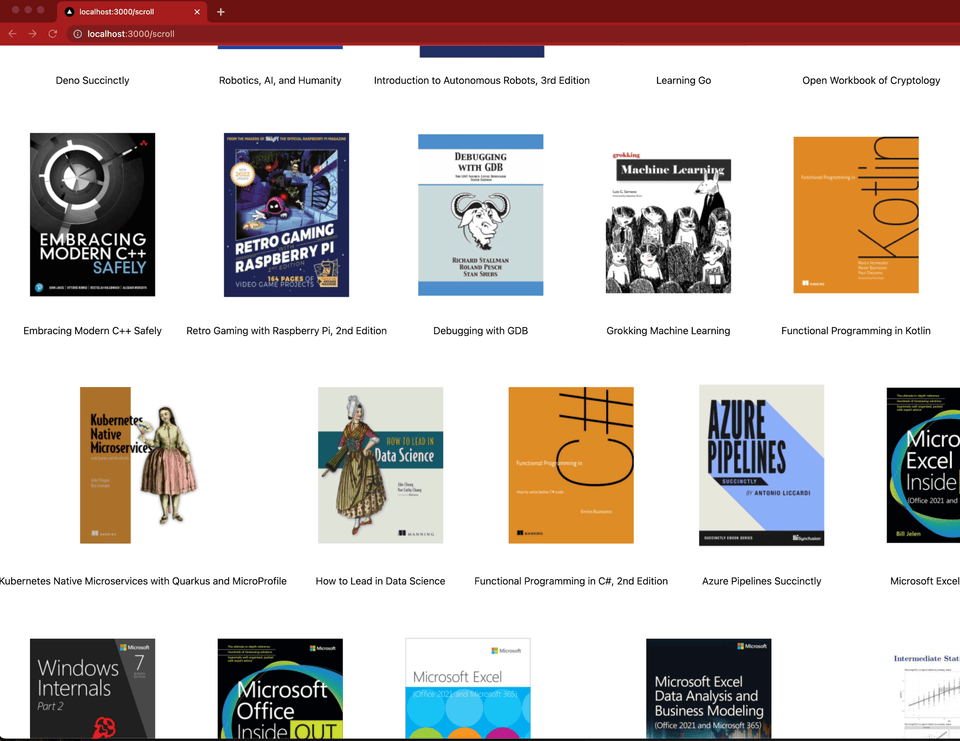Viewport: 960px width, 741px height.
Task: Click the 'Debugging with GDB' caption
Action: (481, 331)
